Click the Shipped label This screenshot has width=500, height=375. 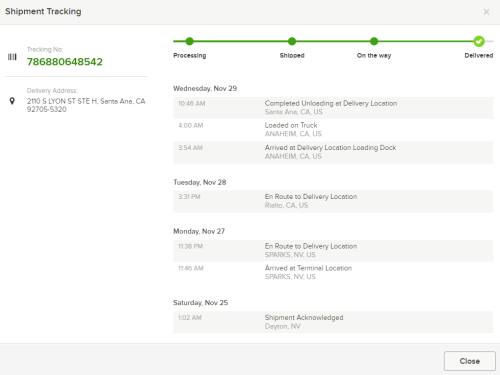click(292, 55)
